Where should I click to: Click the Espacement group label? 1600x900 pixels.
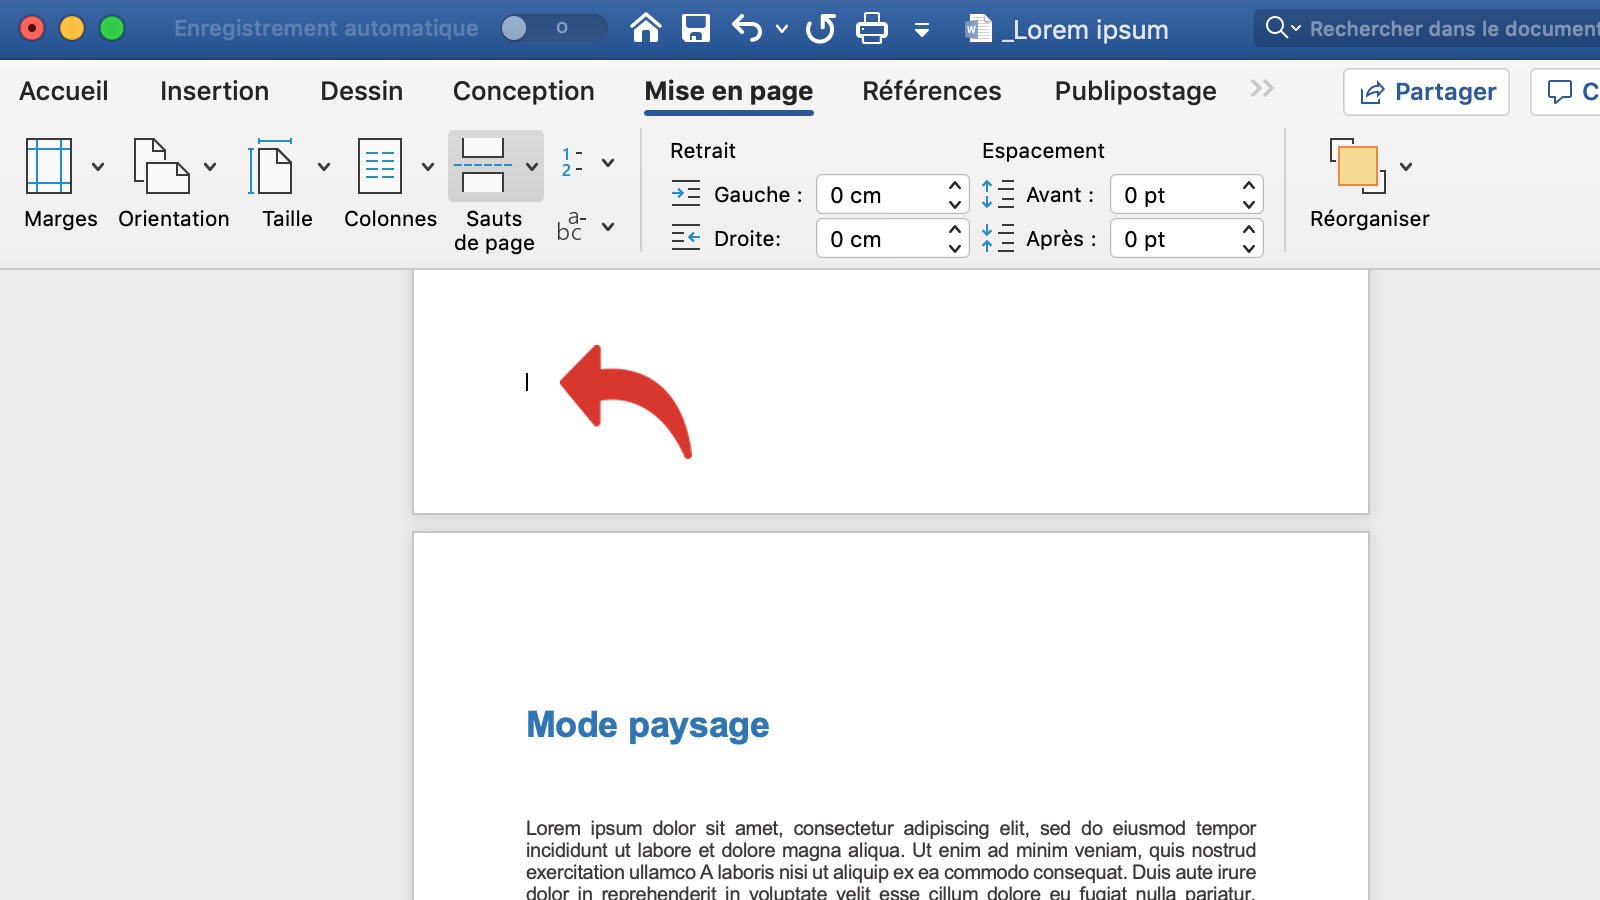(1043, 151)
